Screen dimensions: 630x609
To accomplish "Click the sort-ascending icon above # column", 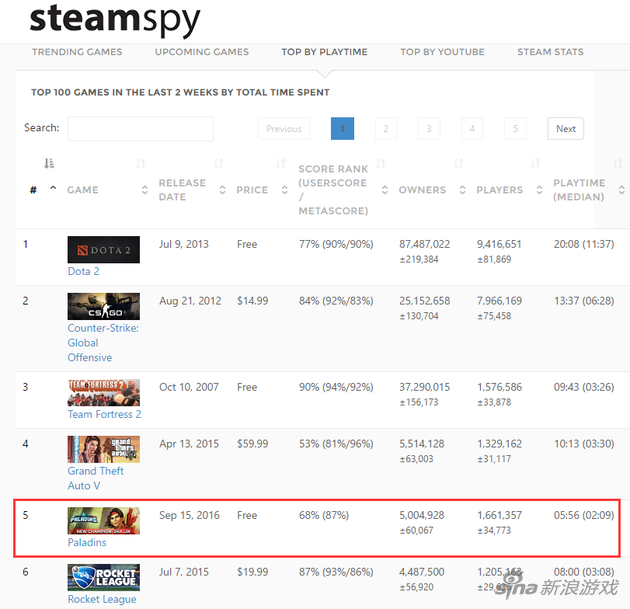I will click(49, 163).
